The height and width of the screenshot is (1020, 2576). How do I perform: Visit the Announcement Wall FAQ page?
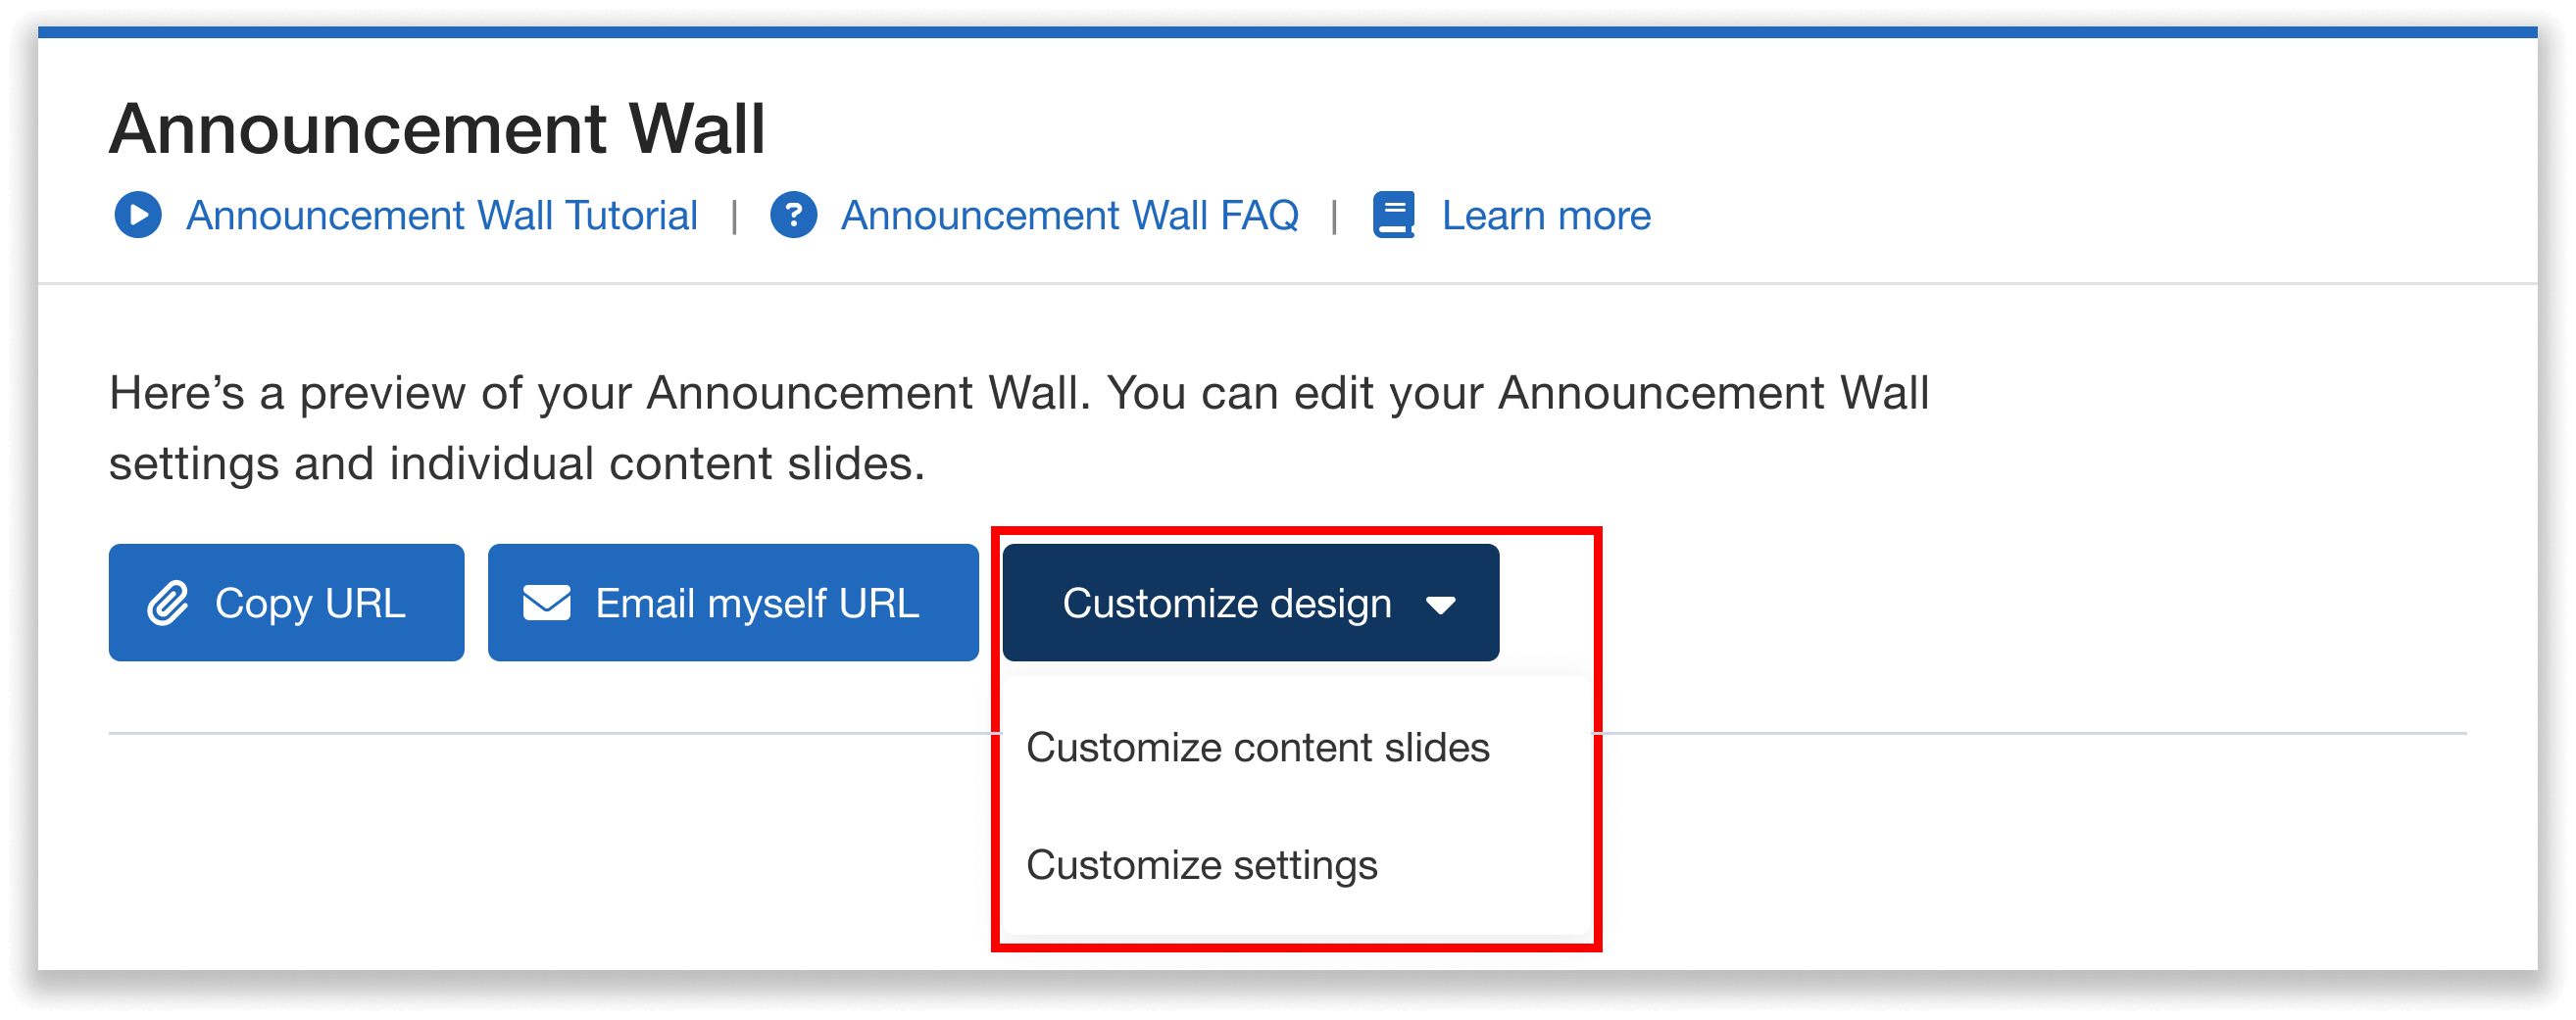click(1069, 214)
